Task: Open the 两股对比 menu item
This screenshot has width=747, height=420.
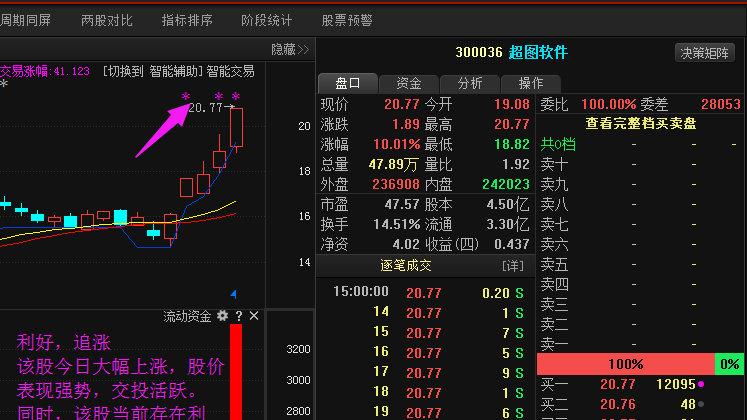Action: 107,20
